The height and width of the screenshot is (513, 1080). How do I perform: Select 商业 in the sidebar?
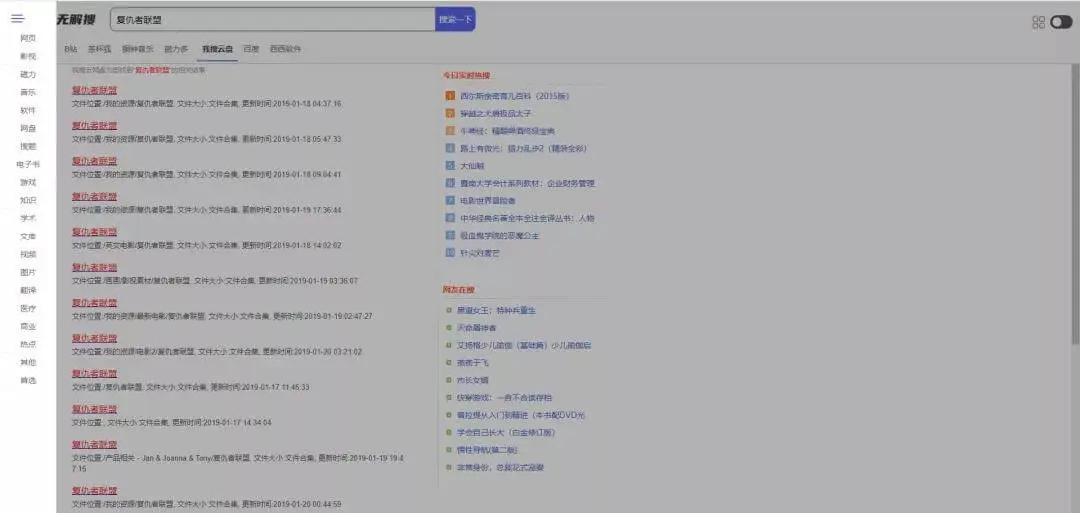28,326
